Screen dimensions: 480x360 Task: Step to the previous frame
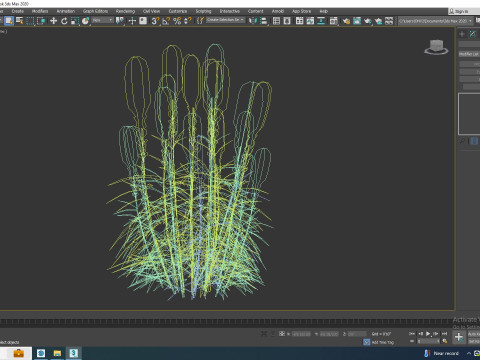pyautogui.click(x=420, y=333)
